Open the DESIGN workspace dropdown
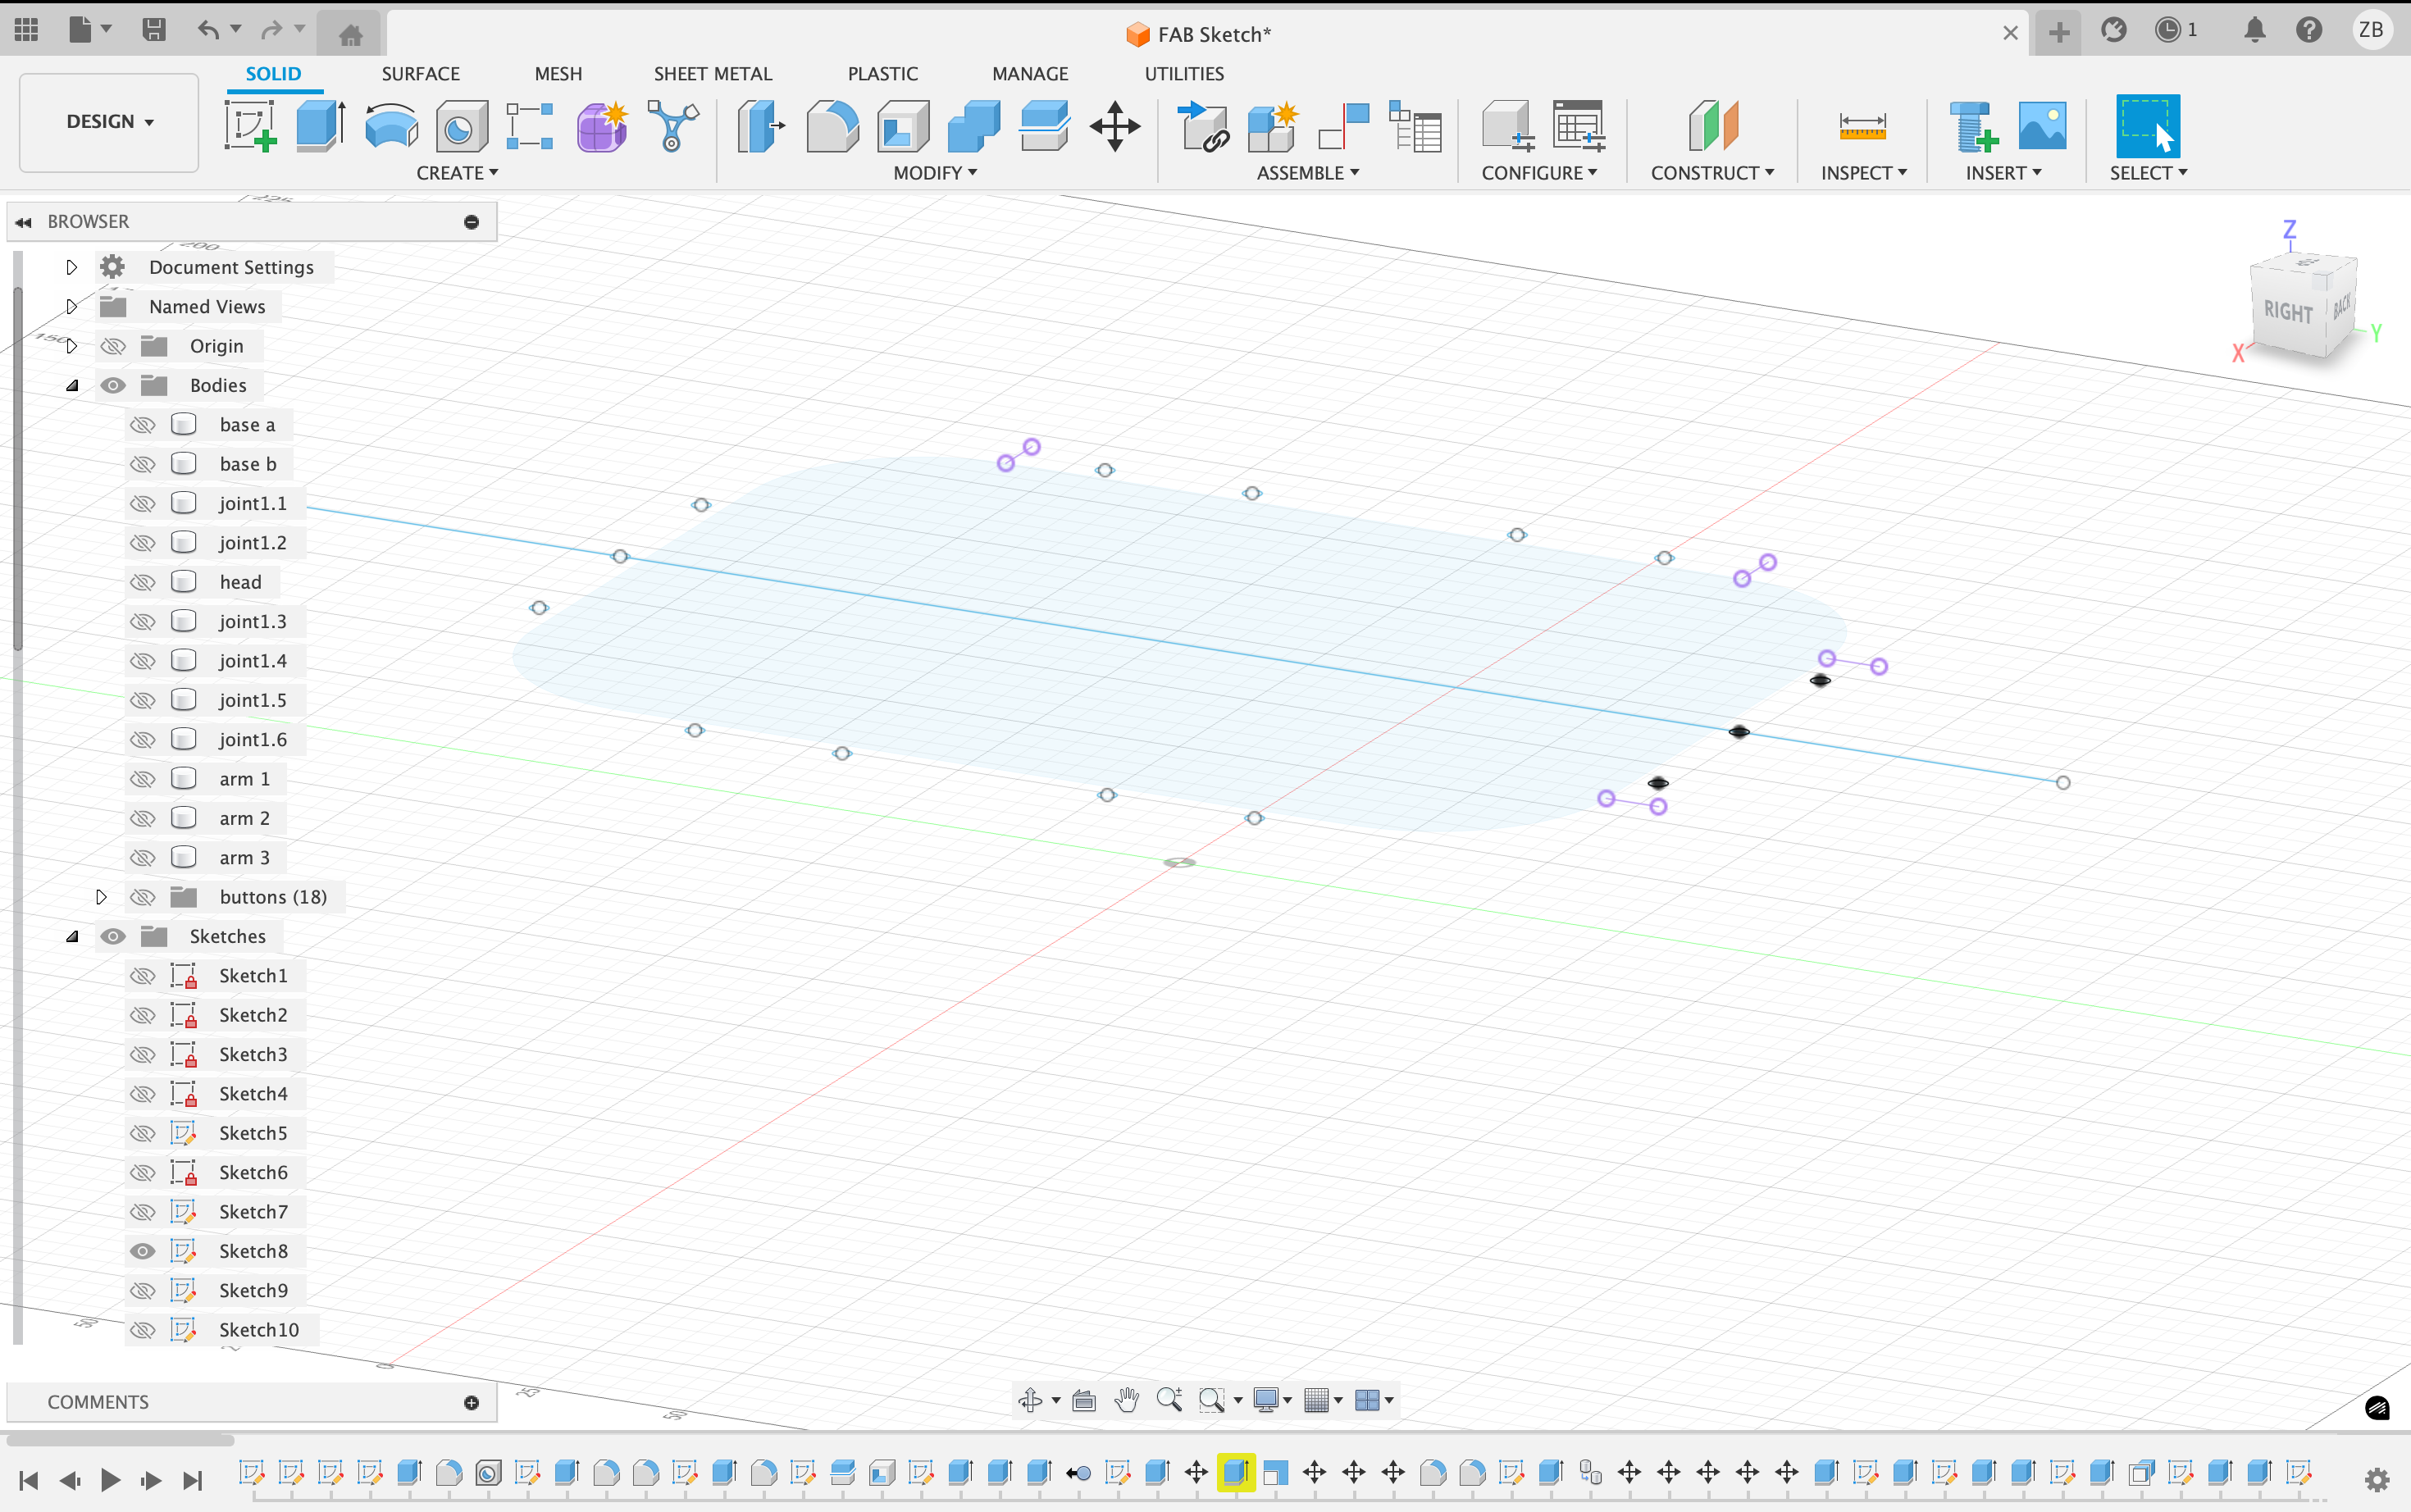The image size is (2411, 1512). pos(109,122)
